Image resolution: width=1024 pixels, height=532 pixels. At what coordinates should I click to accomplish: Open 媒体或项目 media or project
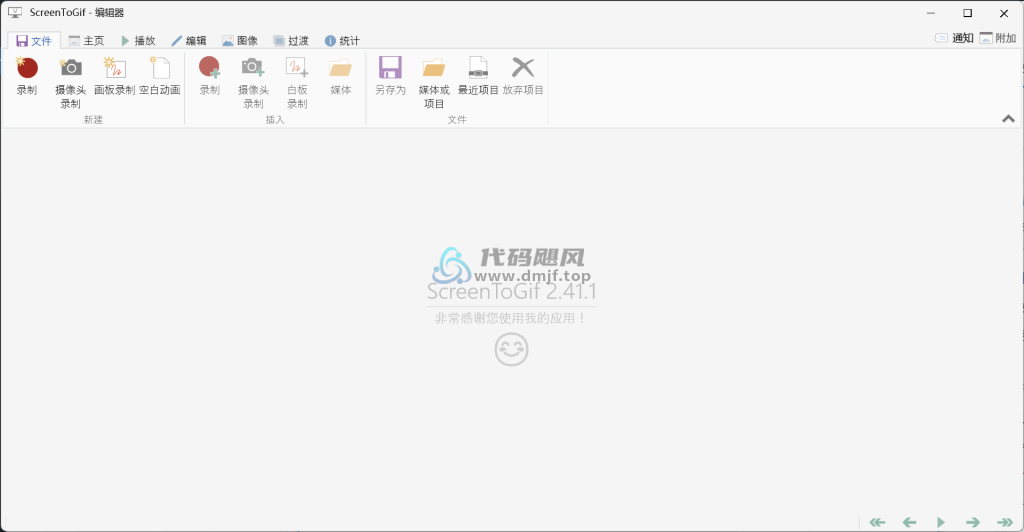[434, 82]
